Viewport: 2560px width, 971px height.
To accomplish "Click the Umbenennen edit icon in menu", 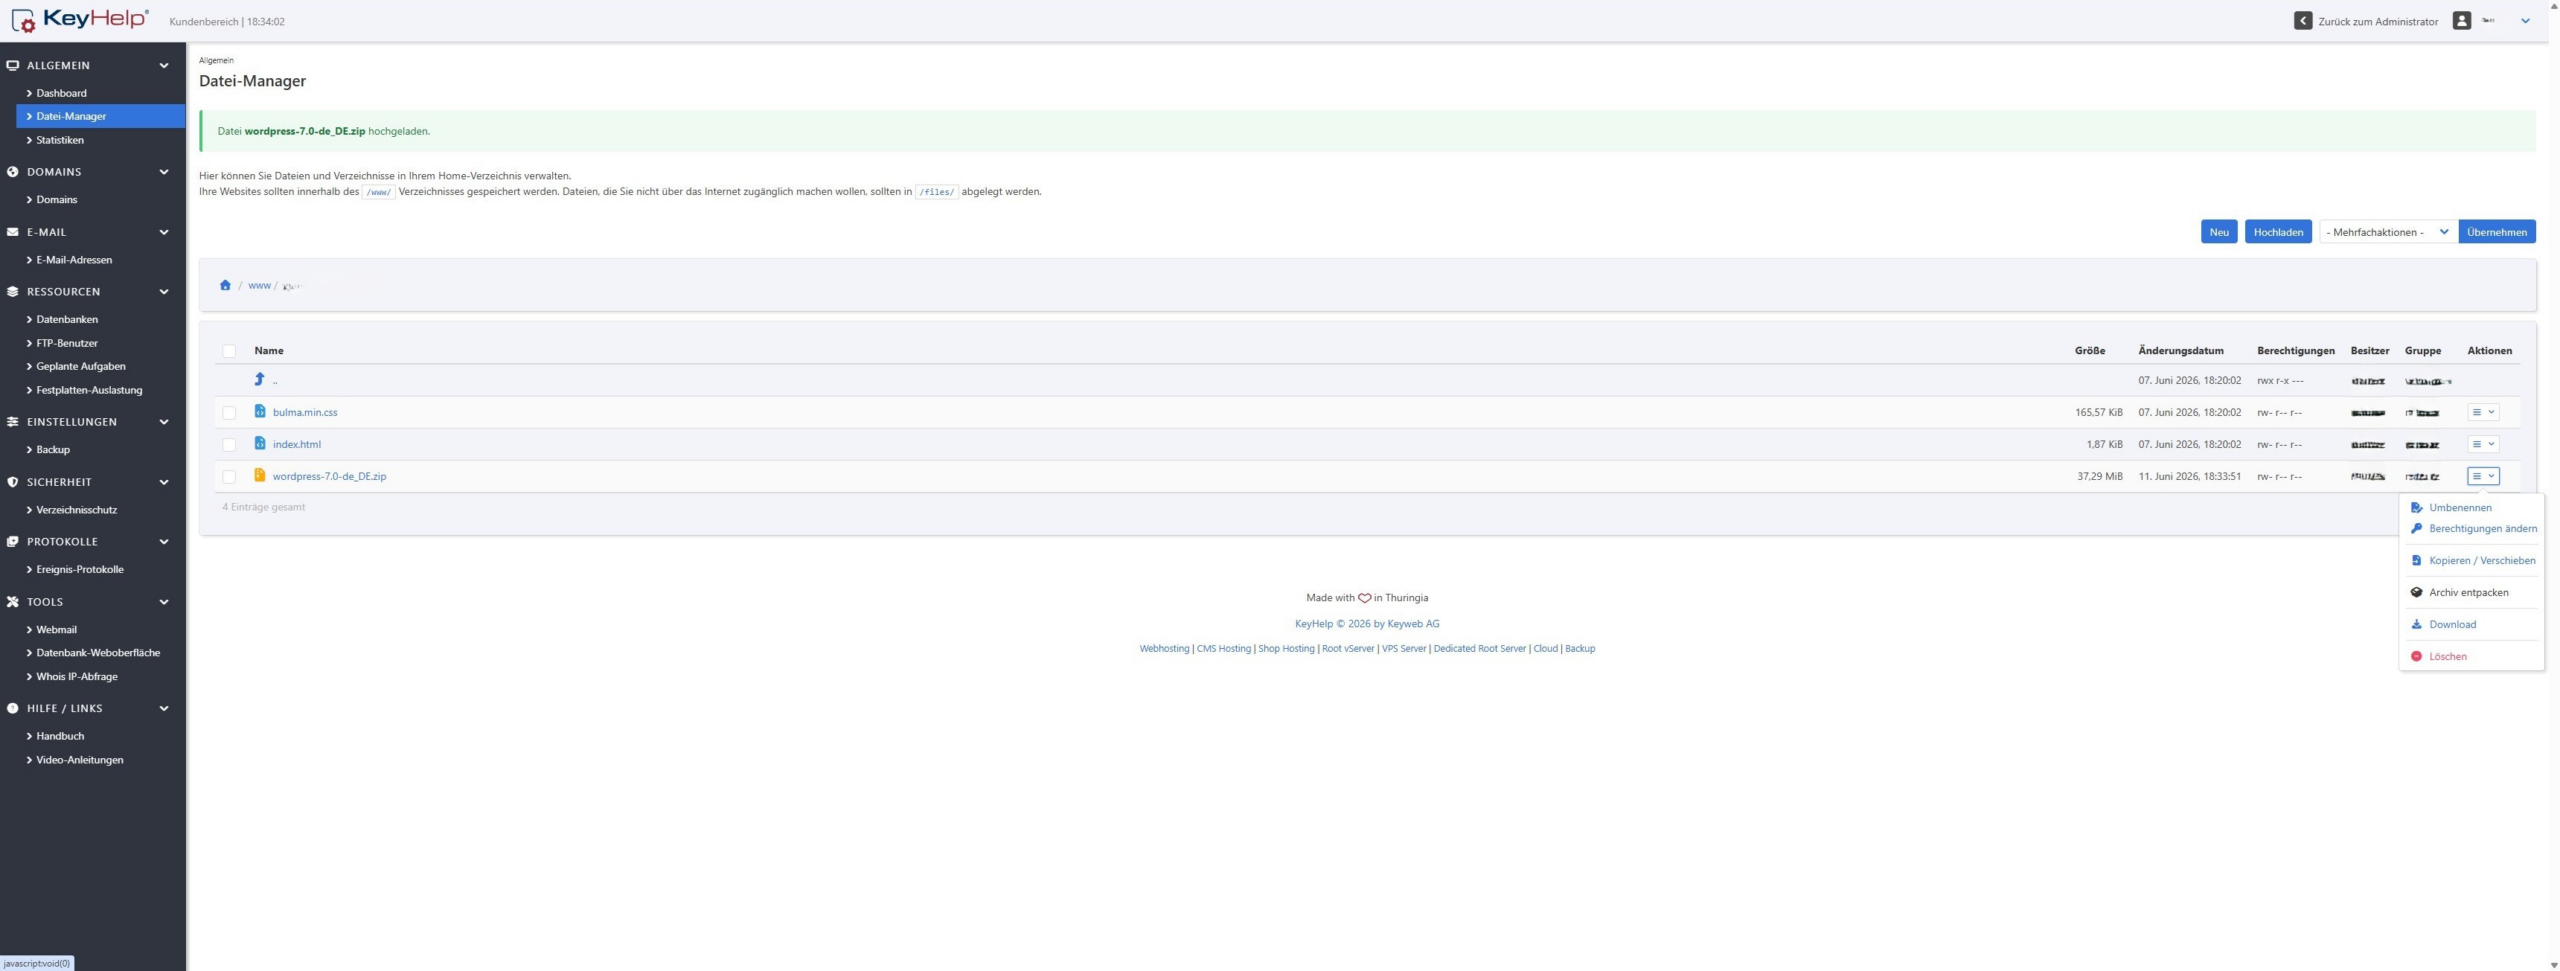I will click(x=2416, y=508).
